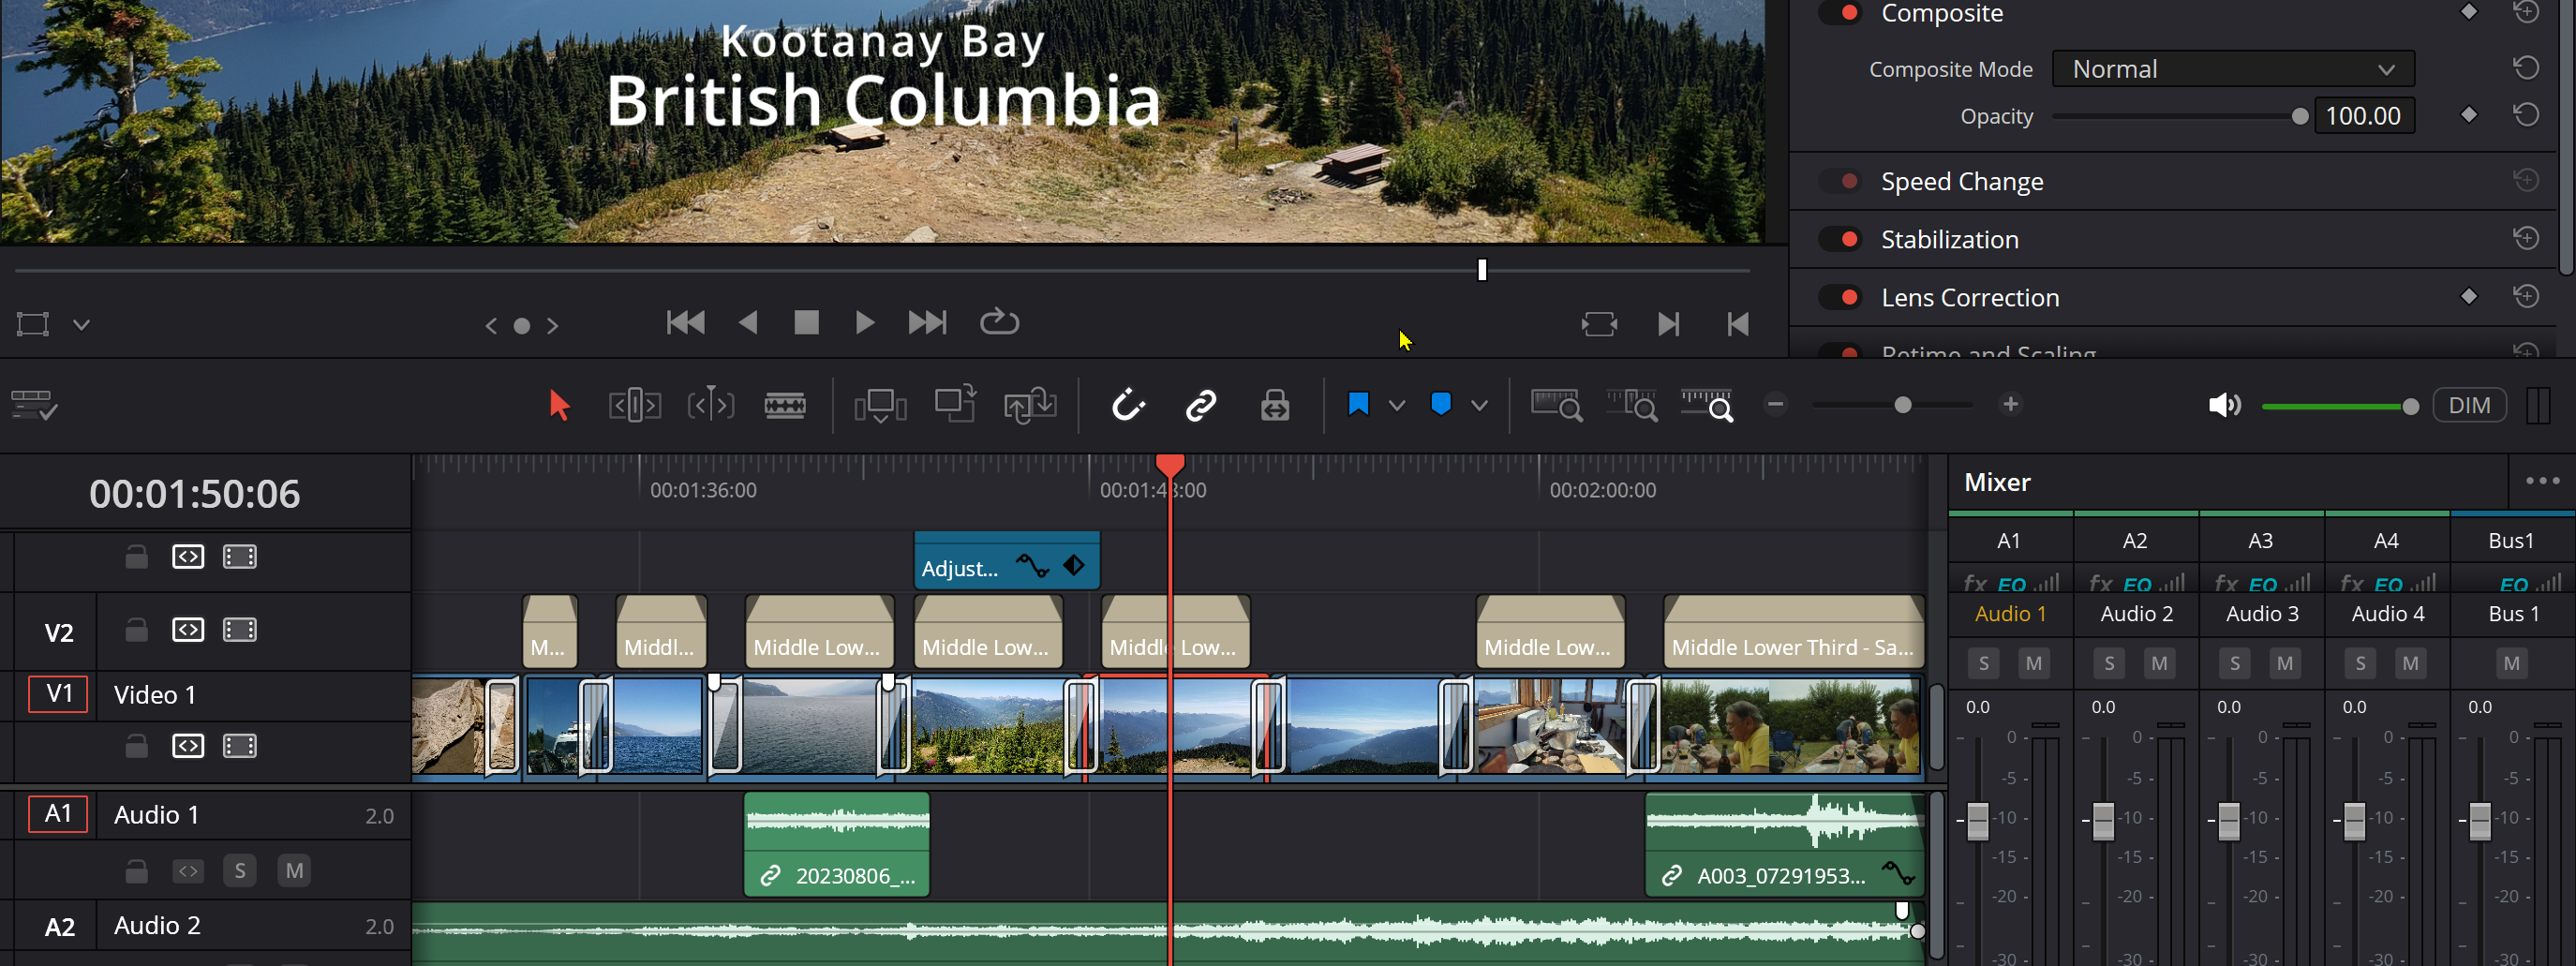2576x966 pixels.
Task: Select the A003_07291953 audio clip
Action: [1780, 845]
